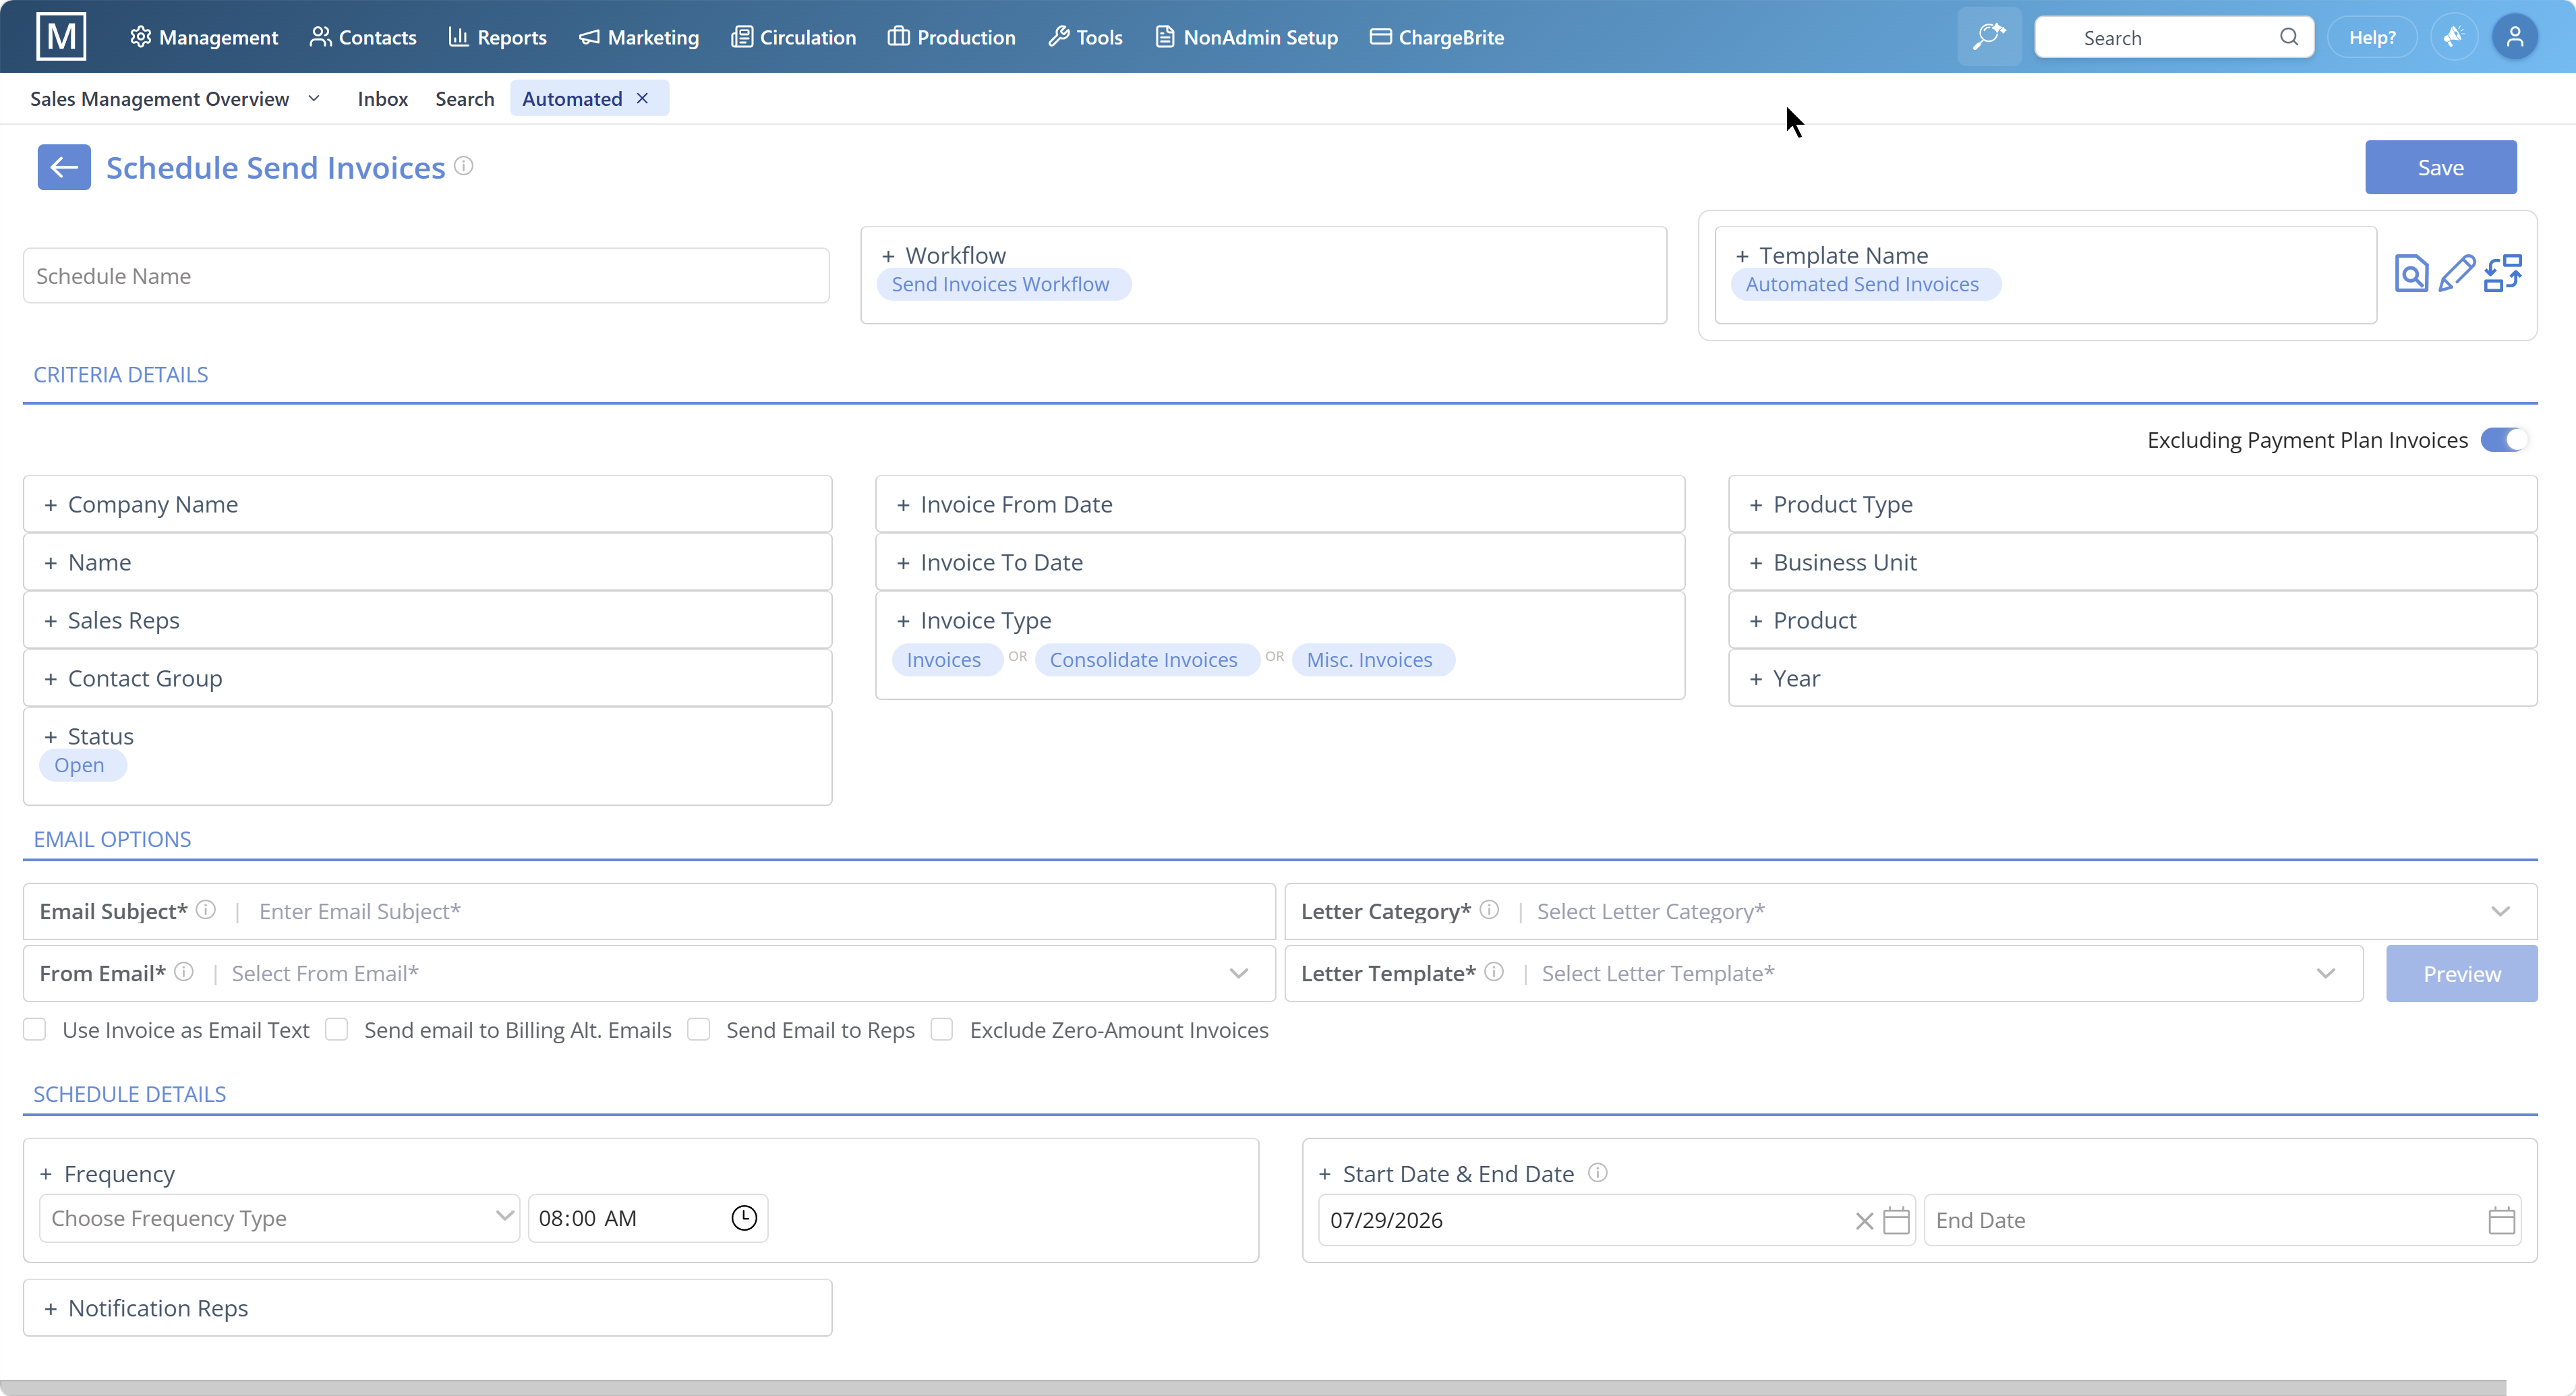The height and width of the screenshot is (1396, 2576).
Task: Check Use Invoice as Email Text
Action: pos(35,1030)
